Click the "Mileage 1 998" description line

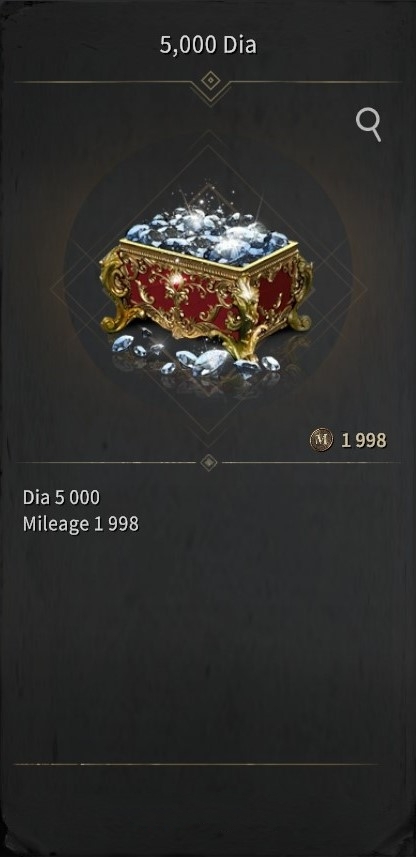click(80, 524)
